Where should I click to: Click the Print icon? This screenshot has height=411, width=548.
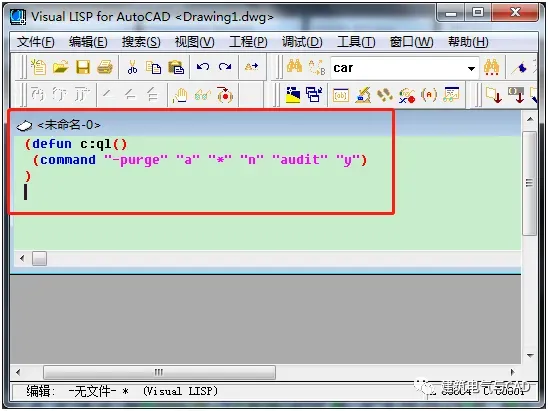pos(105,67)
